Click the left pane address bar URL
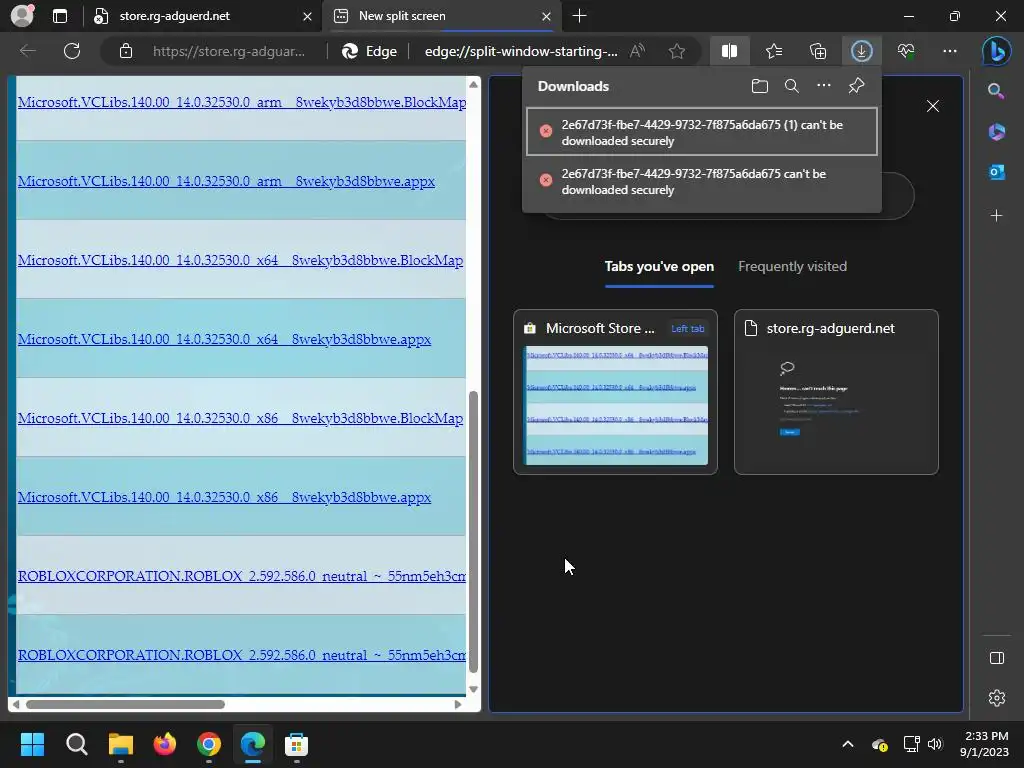The width and height of the screenshot is (1024, 768). click(x=229, y=51)
